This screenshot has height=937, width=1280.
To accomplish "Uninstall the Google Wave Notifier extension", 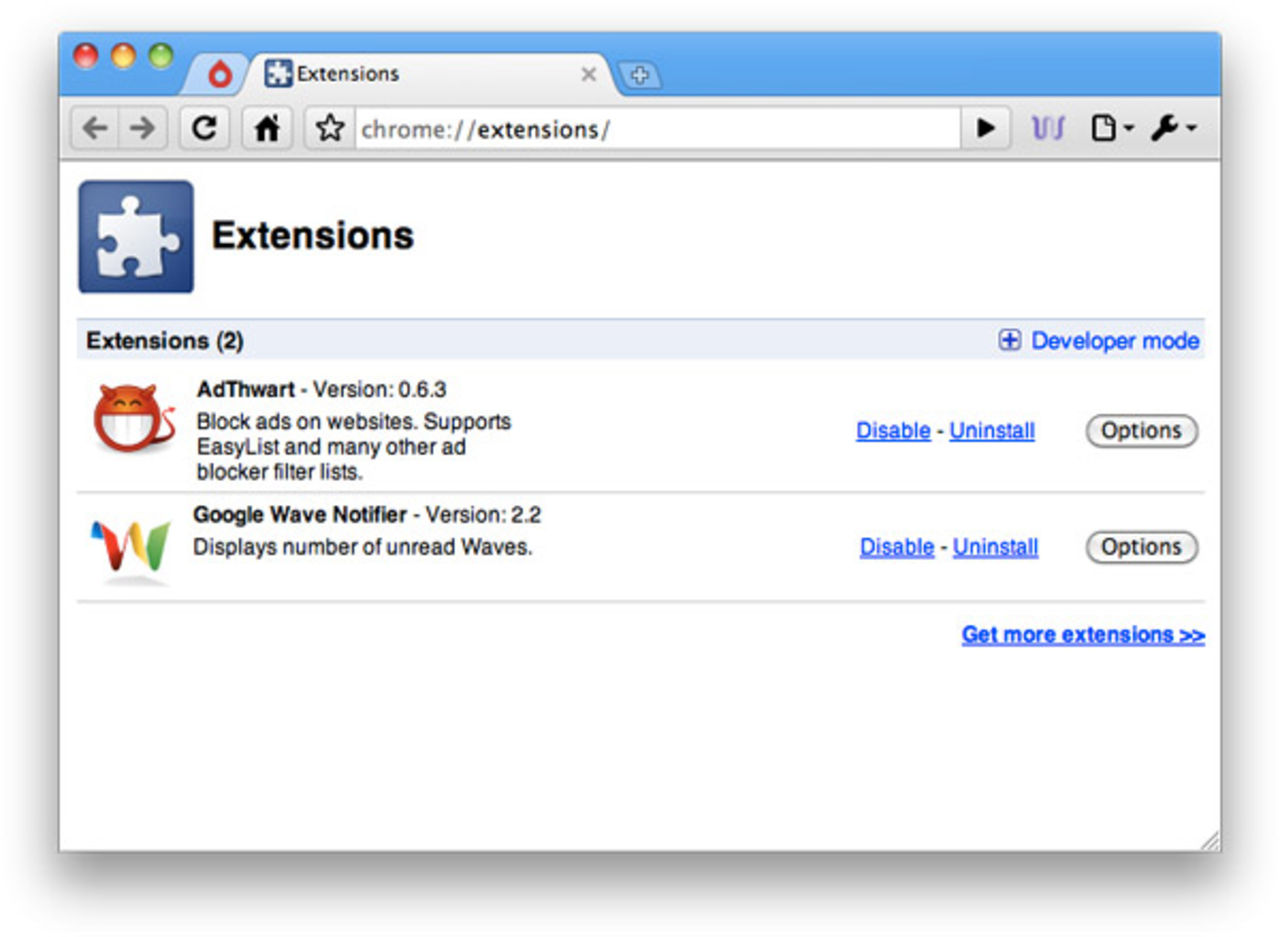I will pos(994,547).
